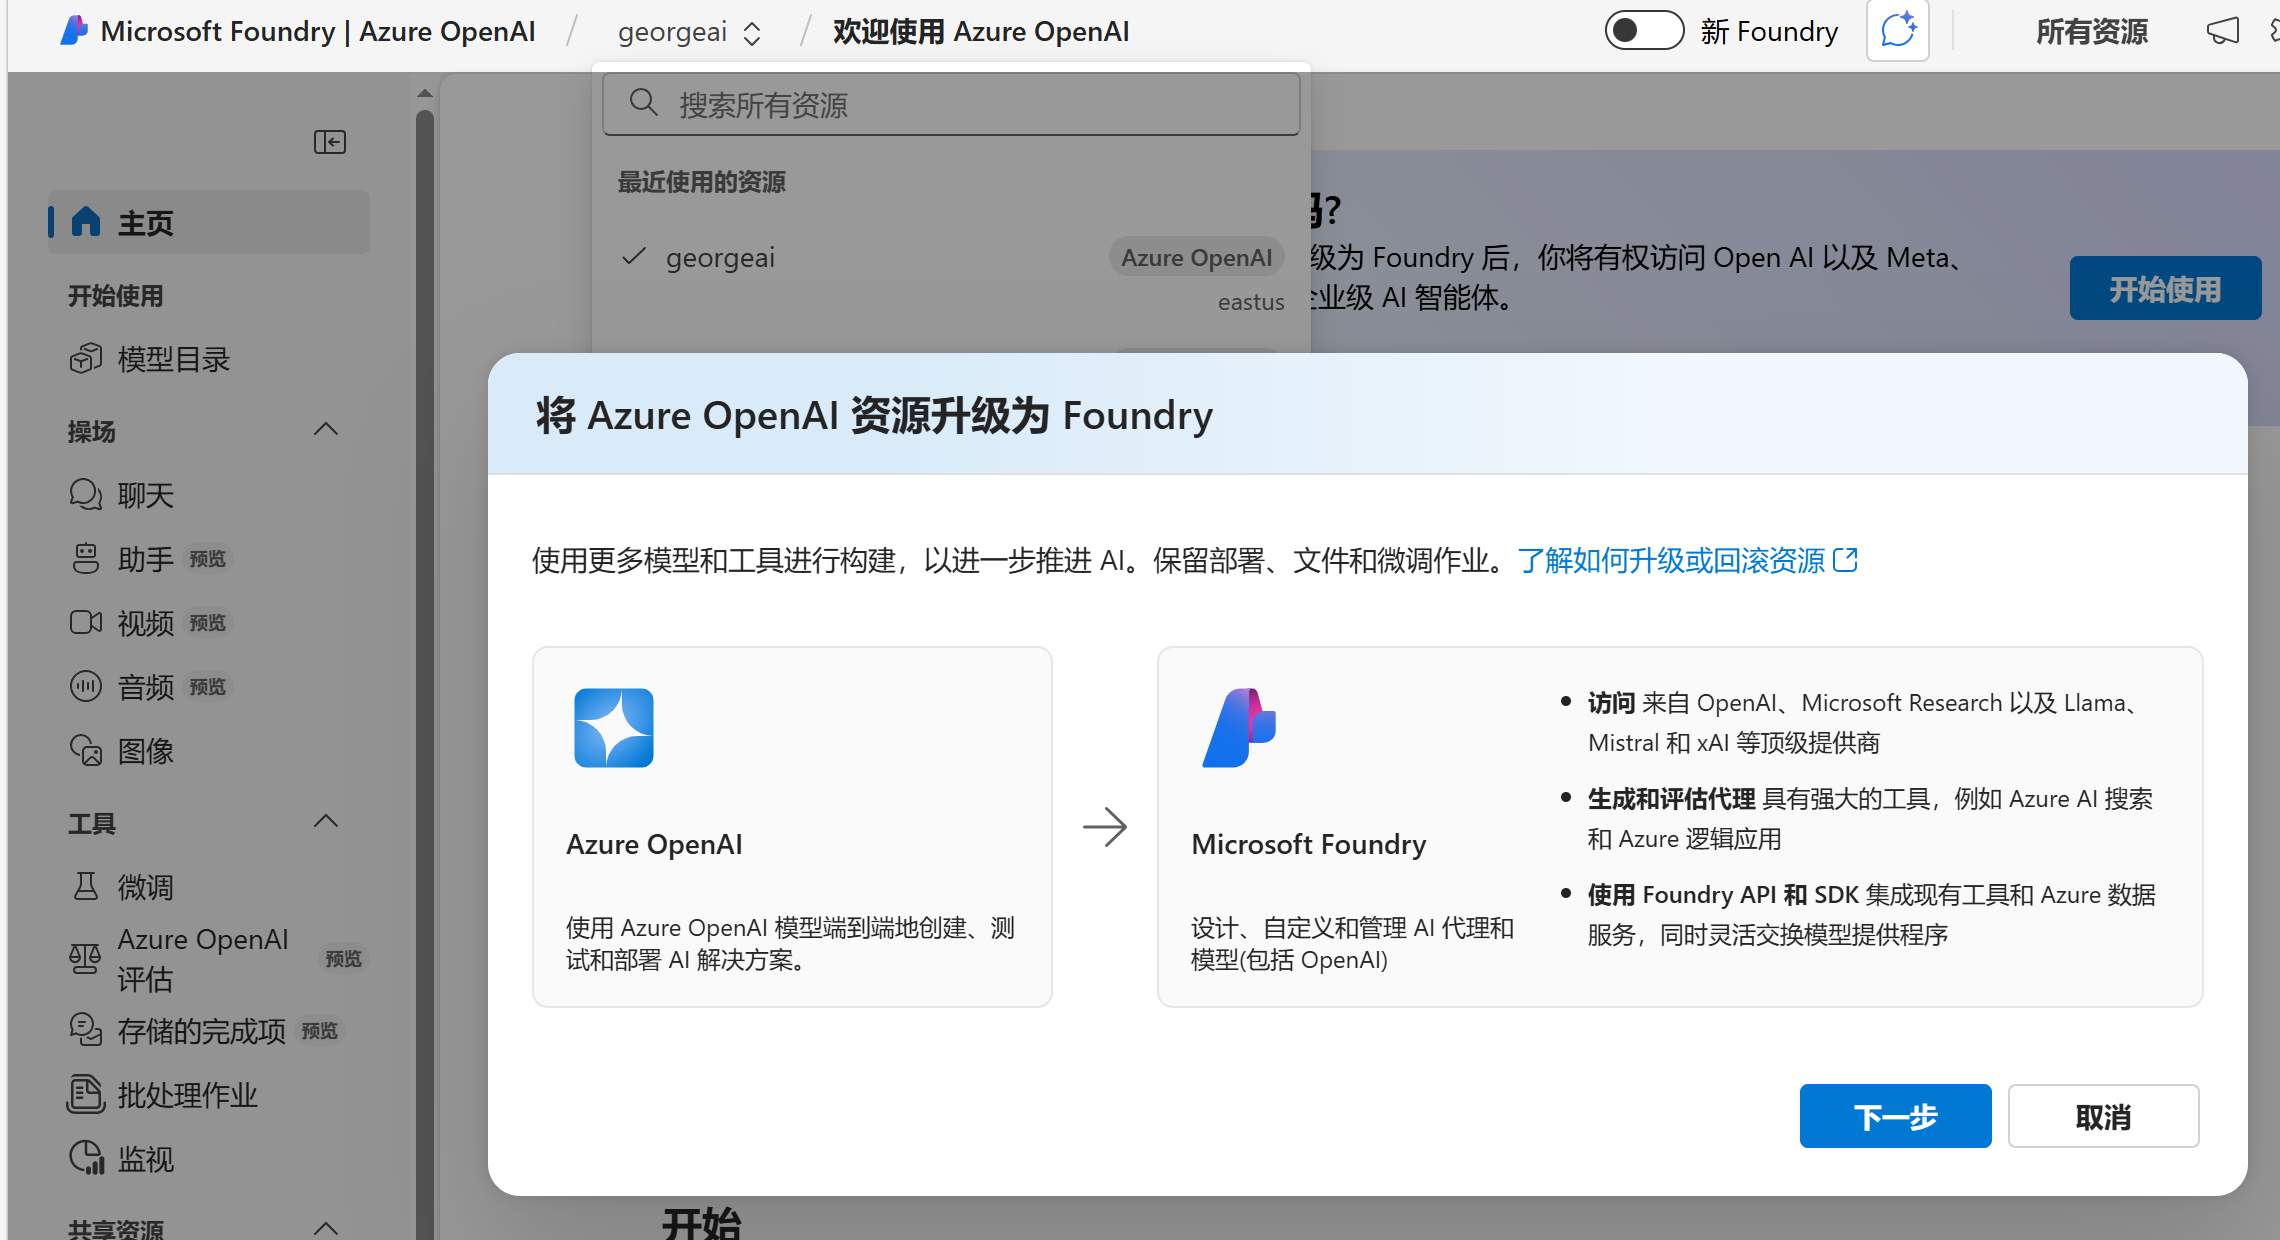Click the 下一步 button

tap(1894, 1116)
